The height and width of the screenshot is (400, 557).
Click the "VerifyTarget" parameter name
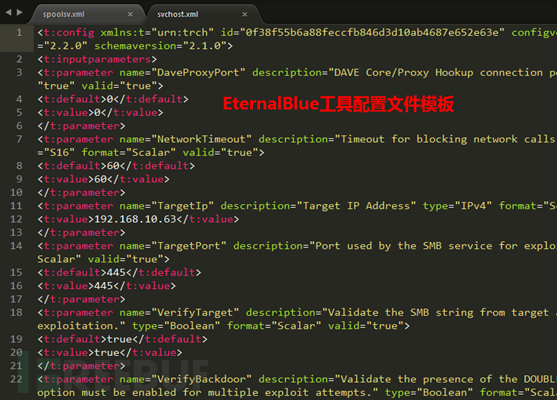click(x=195, y=313)
